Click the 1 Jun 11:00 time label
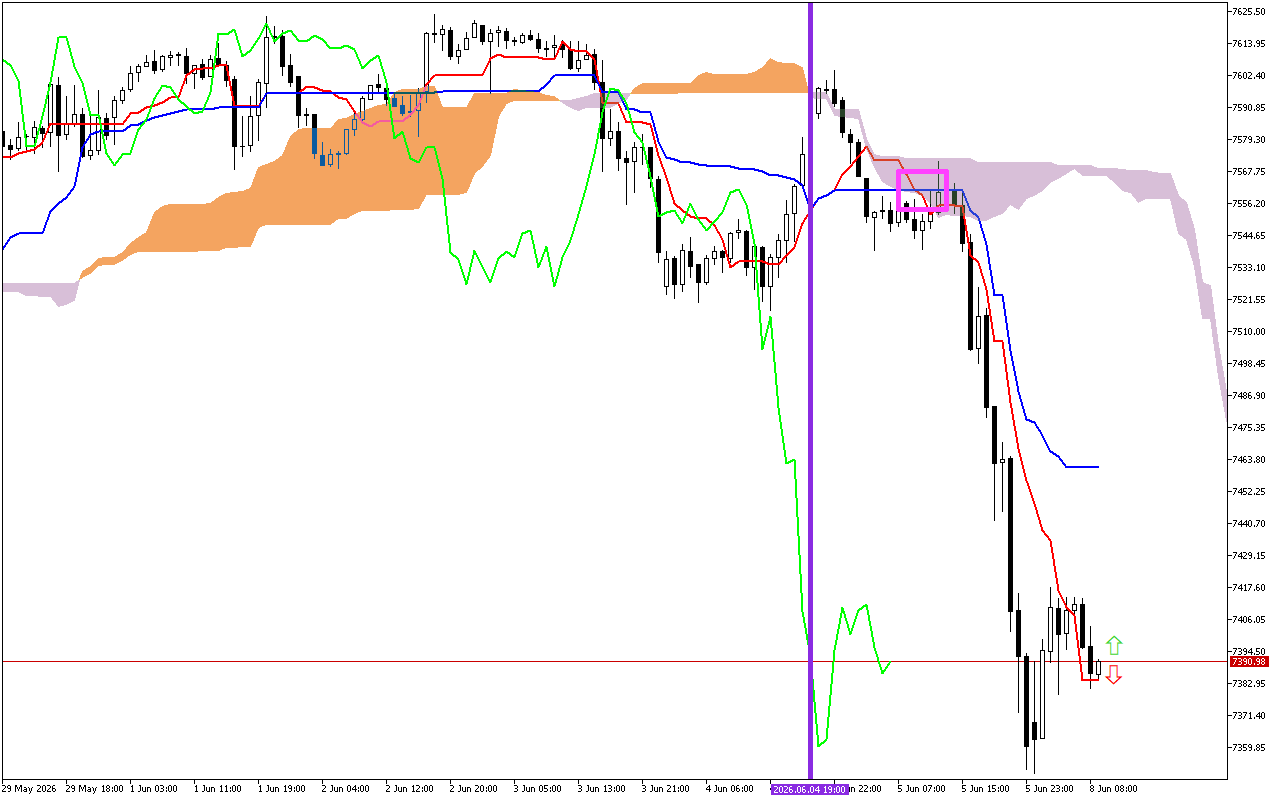 tap(220, 789)
